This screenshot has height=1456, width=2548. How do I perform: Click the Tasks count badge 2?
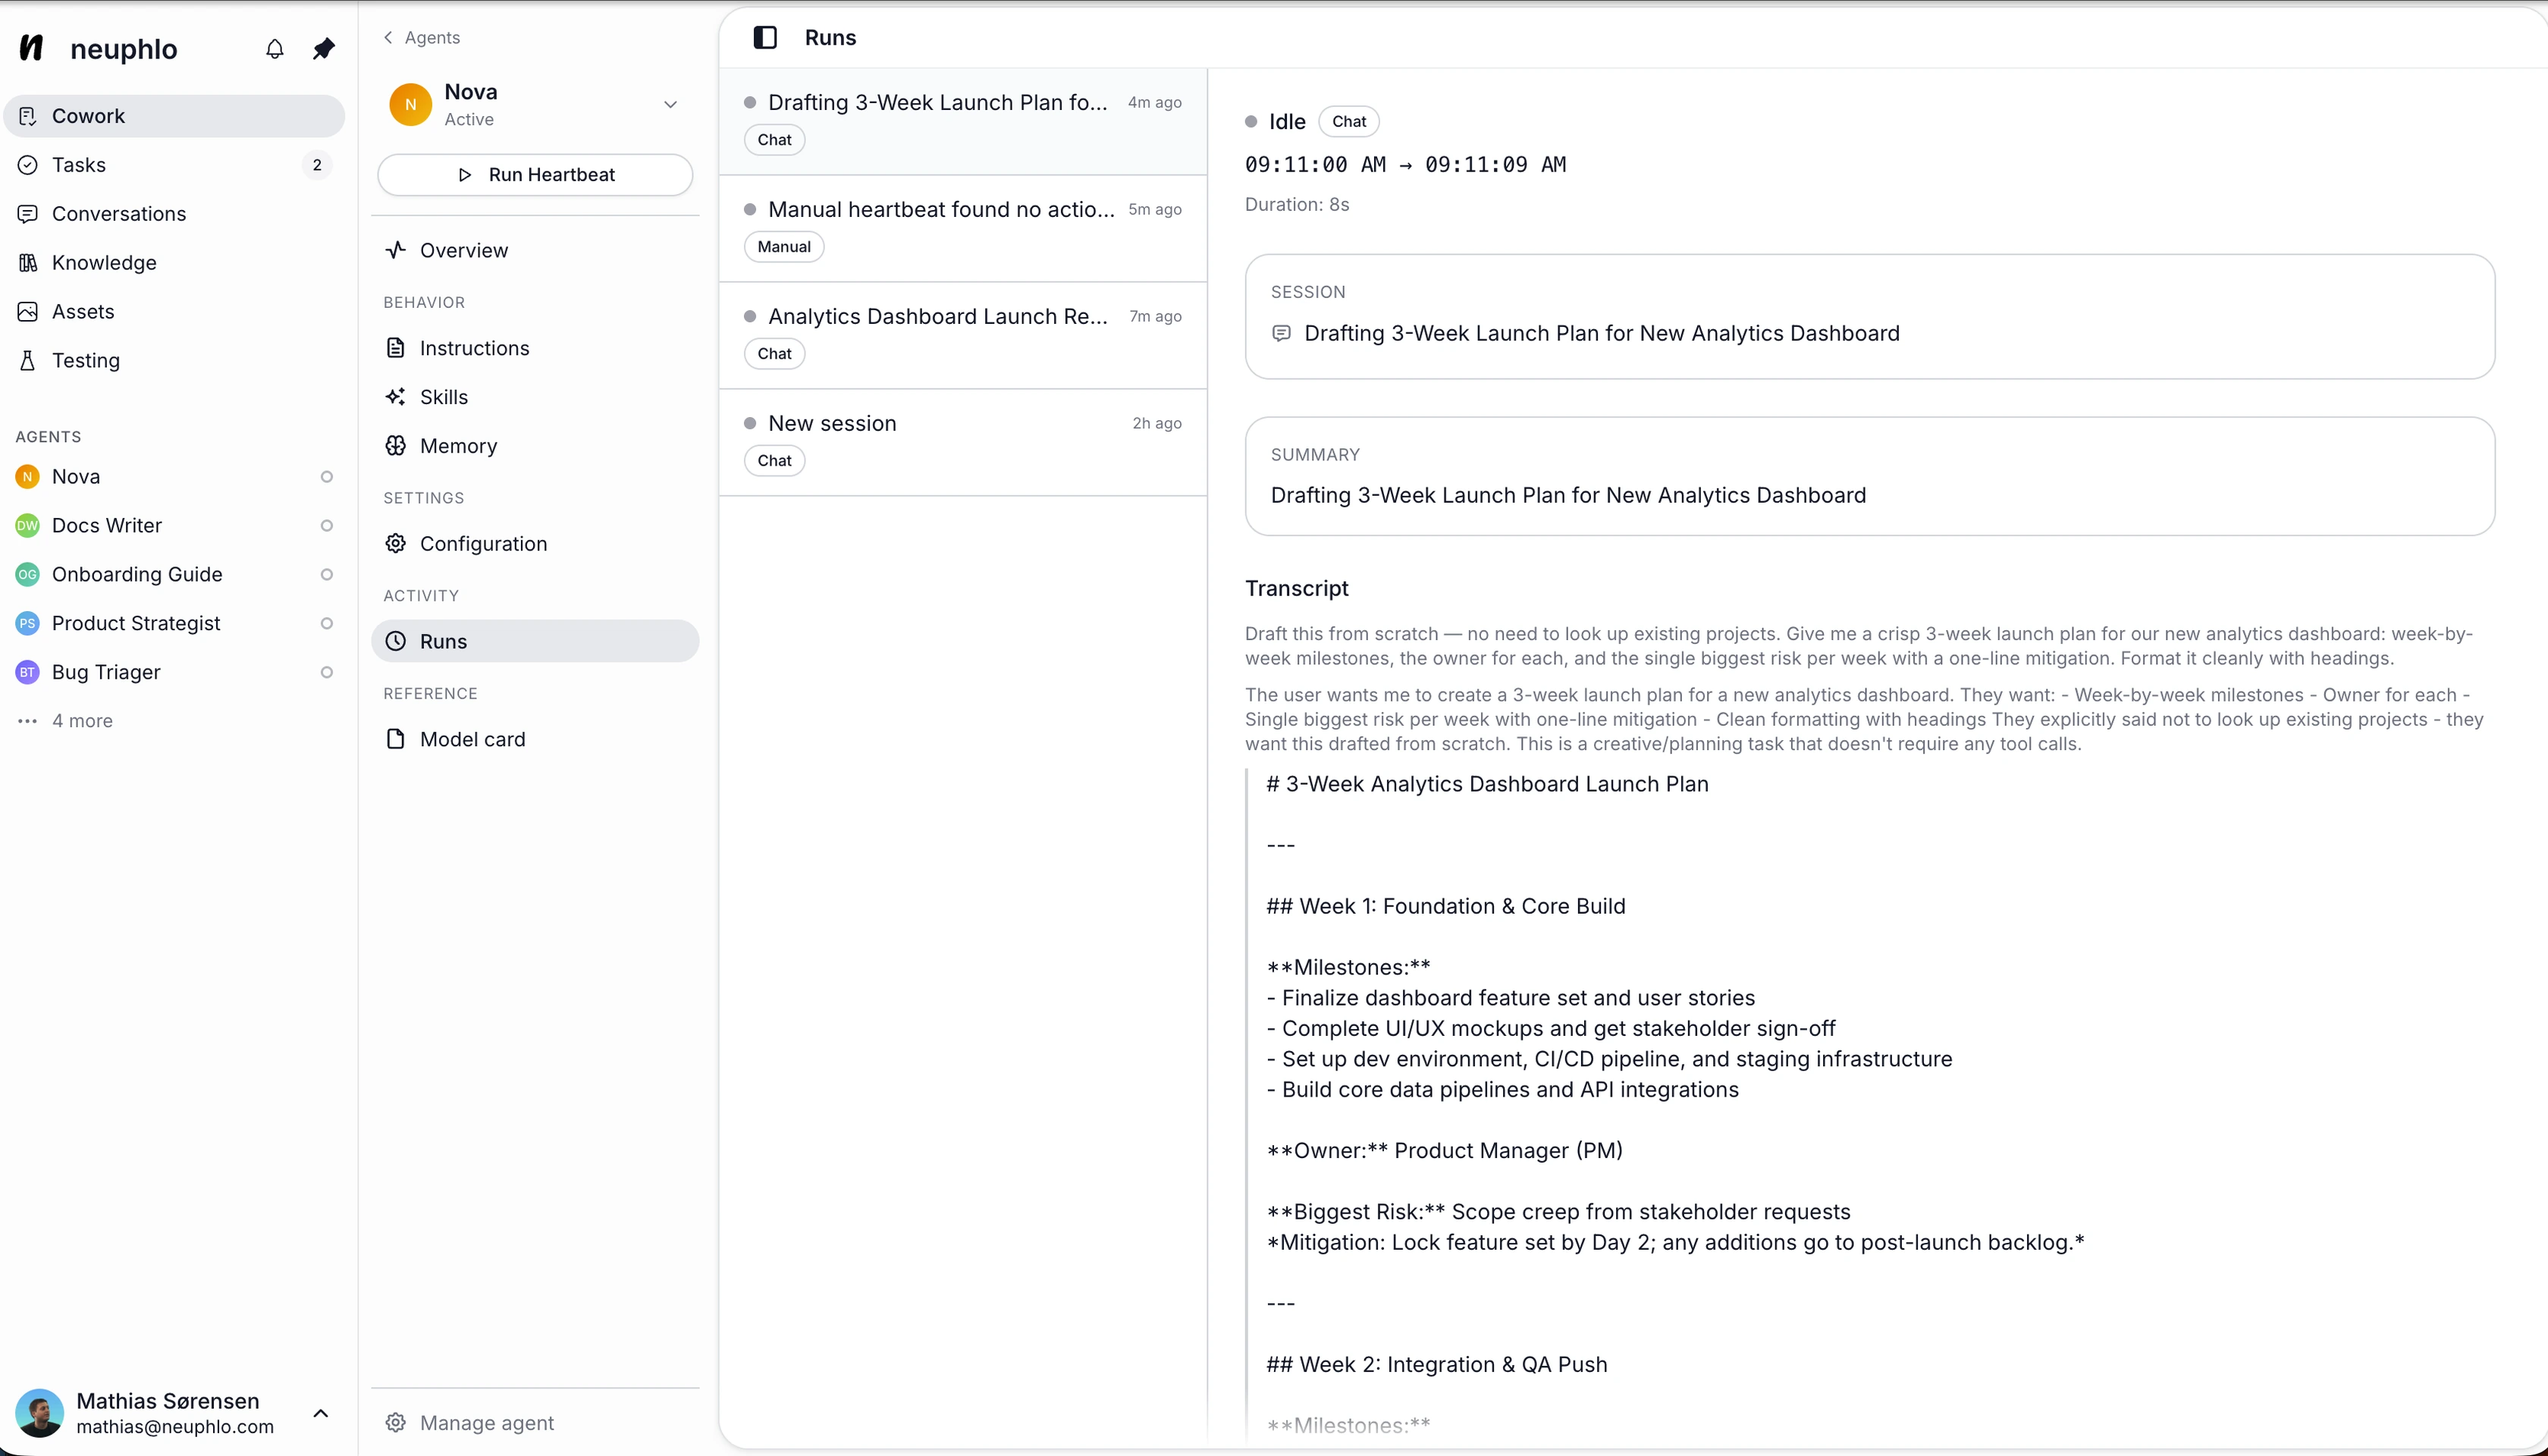pyautogui.click(x=317, y=165)
